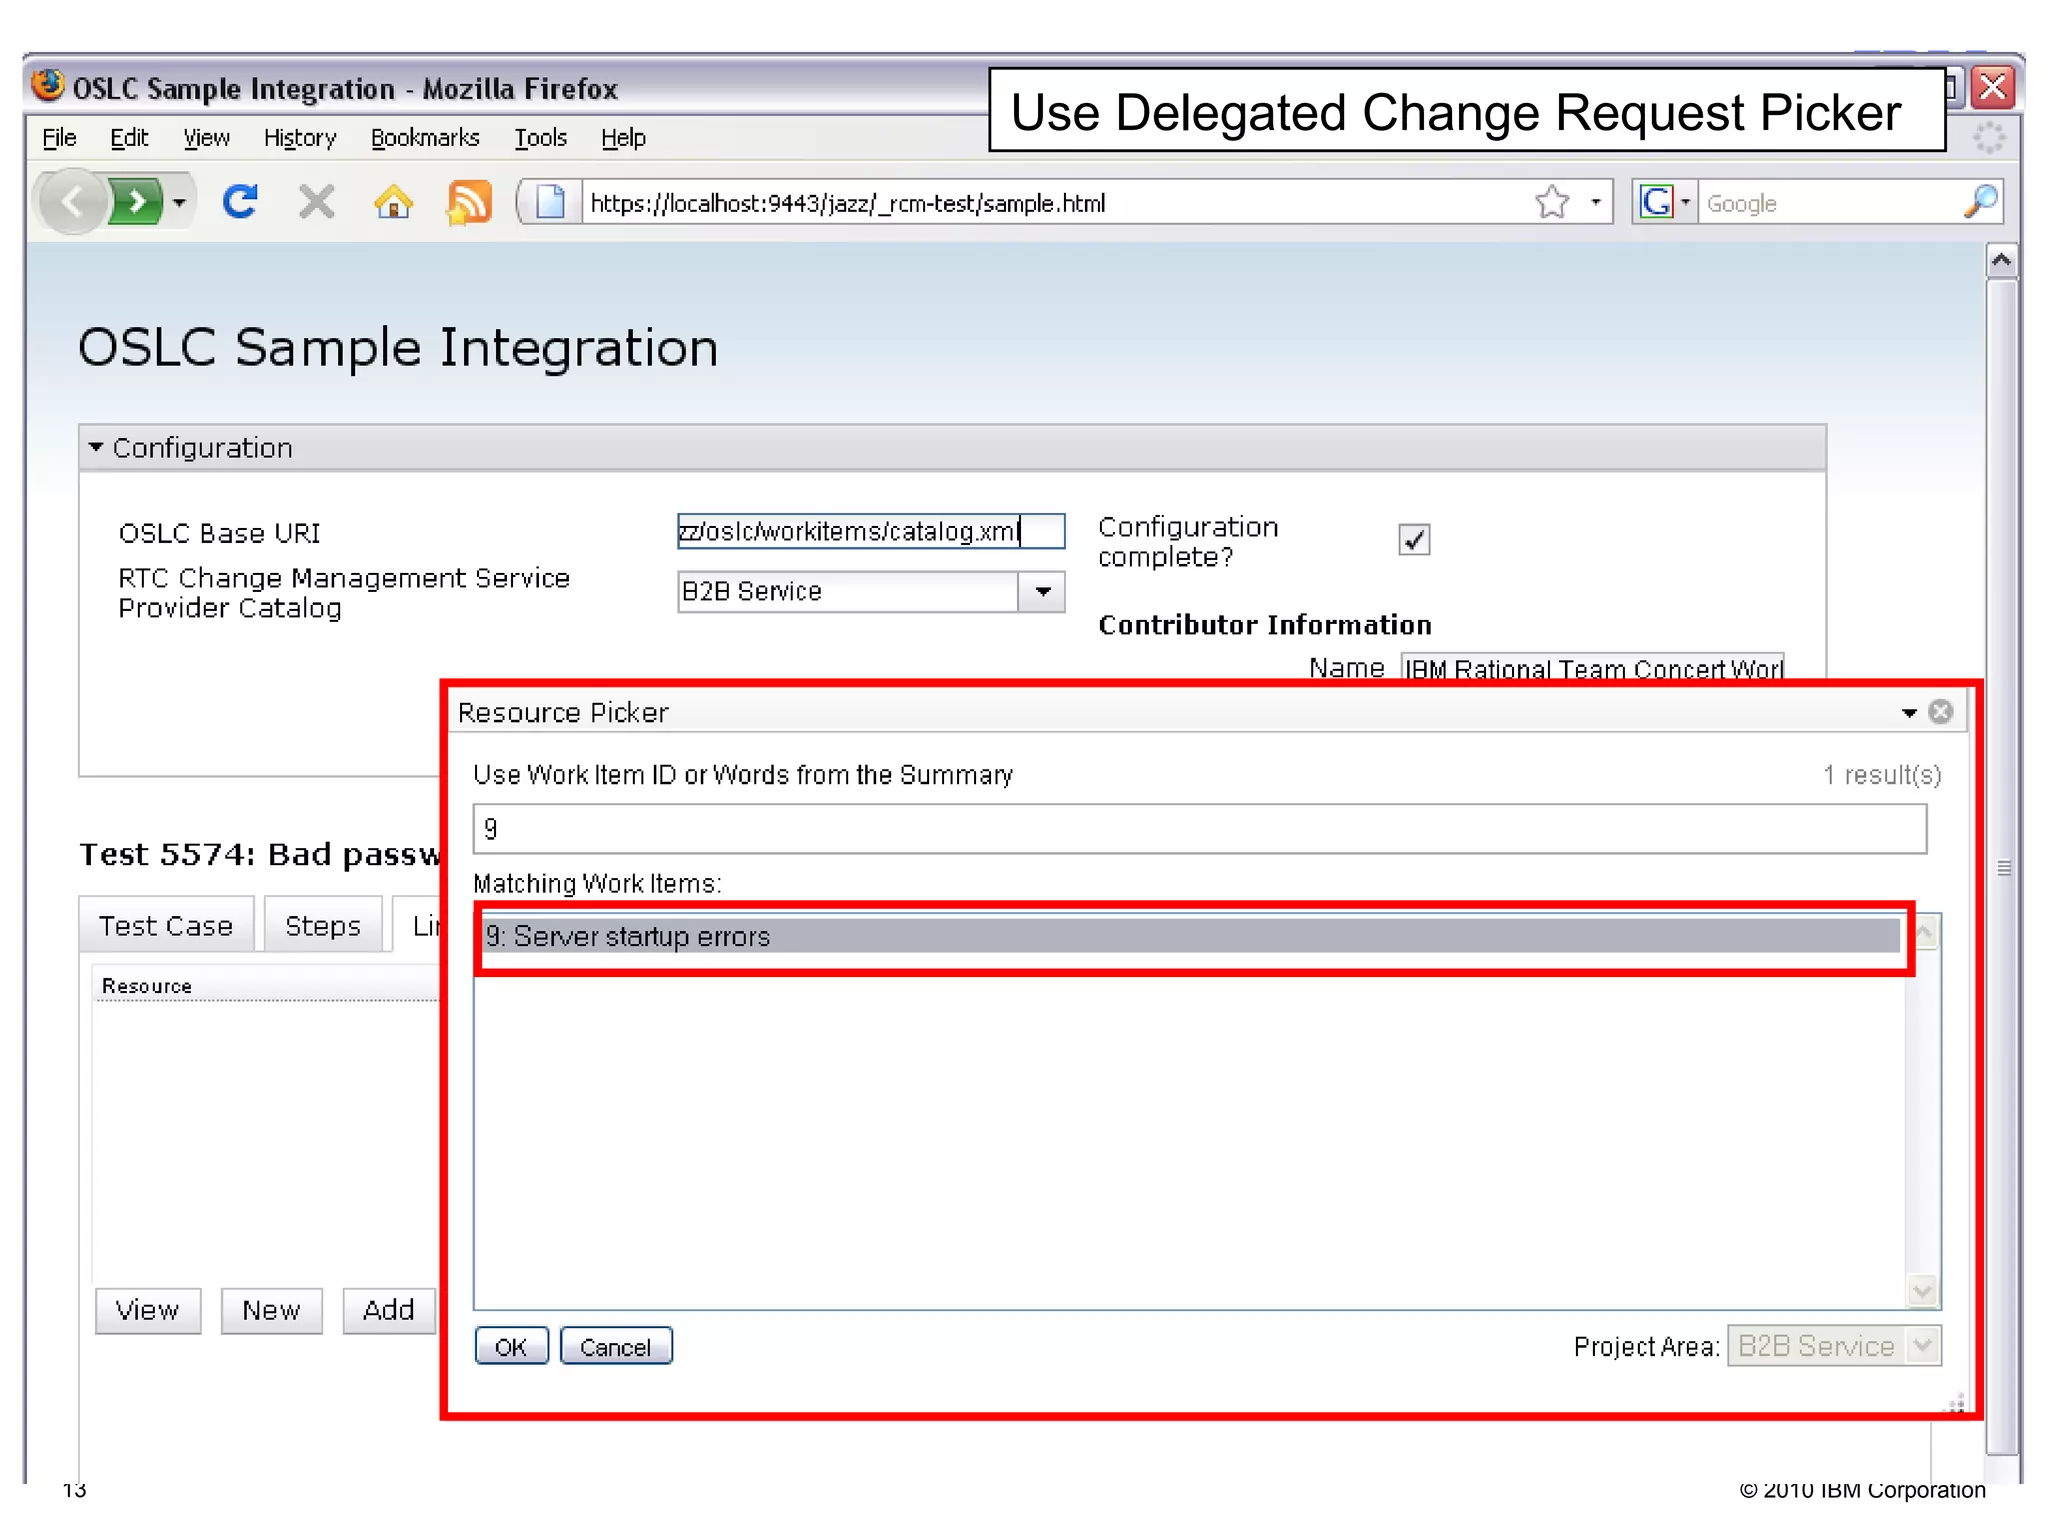
Task: Click the work item search field
Action: (x=1199, y=829)
